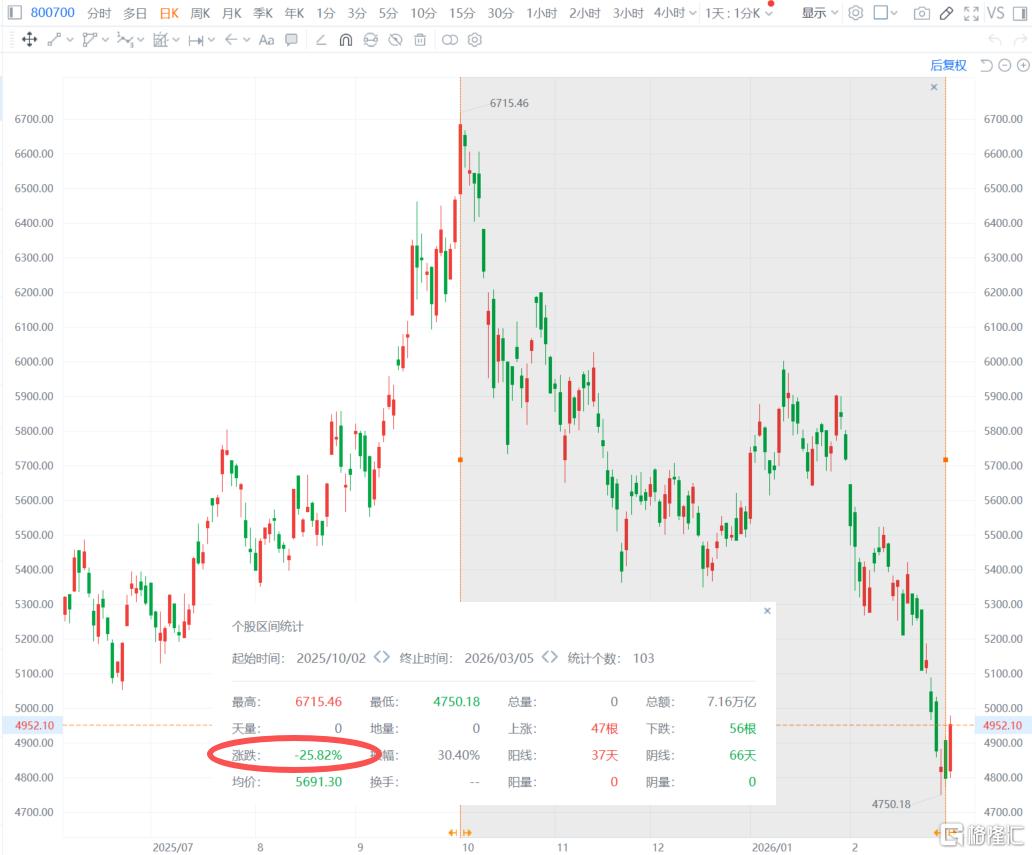1032x855 pixels.
Task: Click the 后复权 adjustment link
Action: [948, 65]
